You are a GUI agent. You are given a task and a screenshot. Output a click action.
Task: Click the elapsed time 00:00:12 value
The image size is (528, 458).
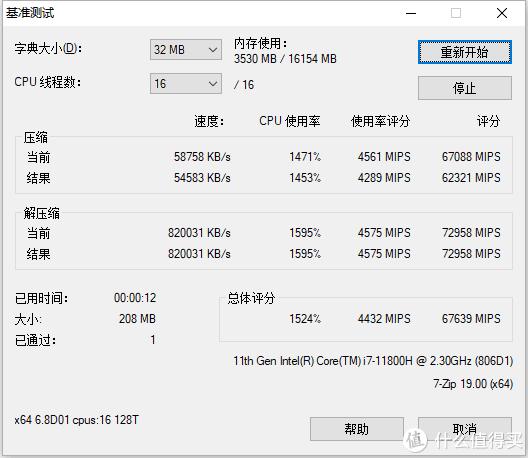coord(135,298)
